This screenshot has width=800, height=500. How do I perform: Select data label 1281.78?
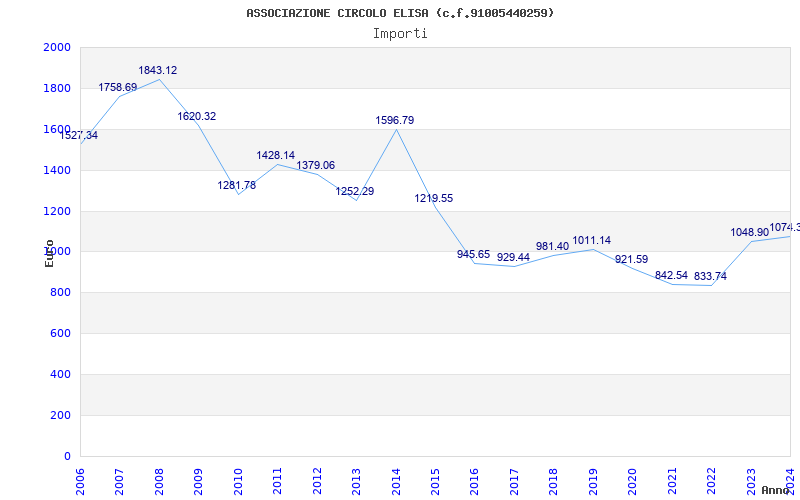pyautogui.click(x=237, y=185)
